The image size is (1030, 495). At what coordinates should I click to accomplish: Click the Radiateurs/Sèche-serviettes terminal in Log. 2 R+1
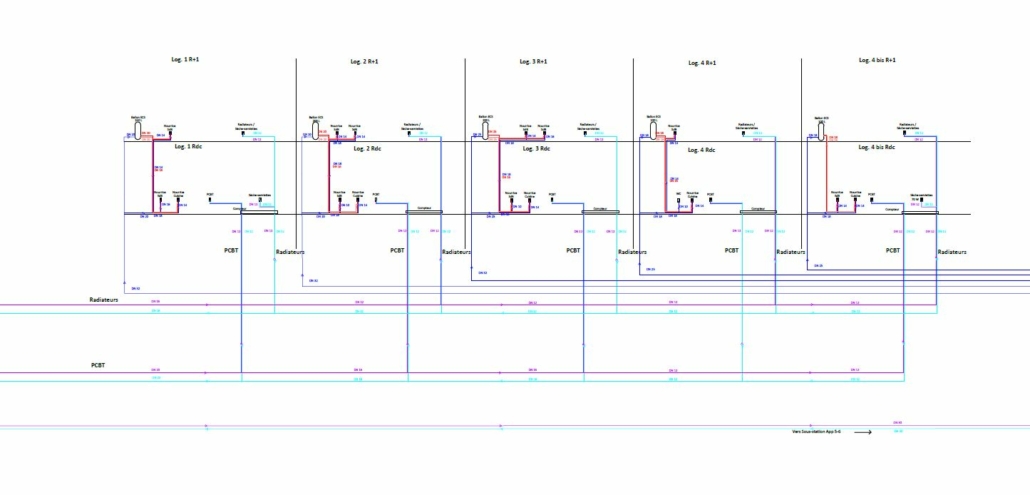(x=409, y=133)
